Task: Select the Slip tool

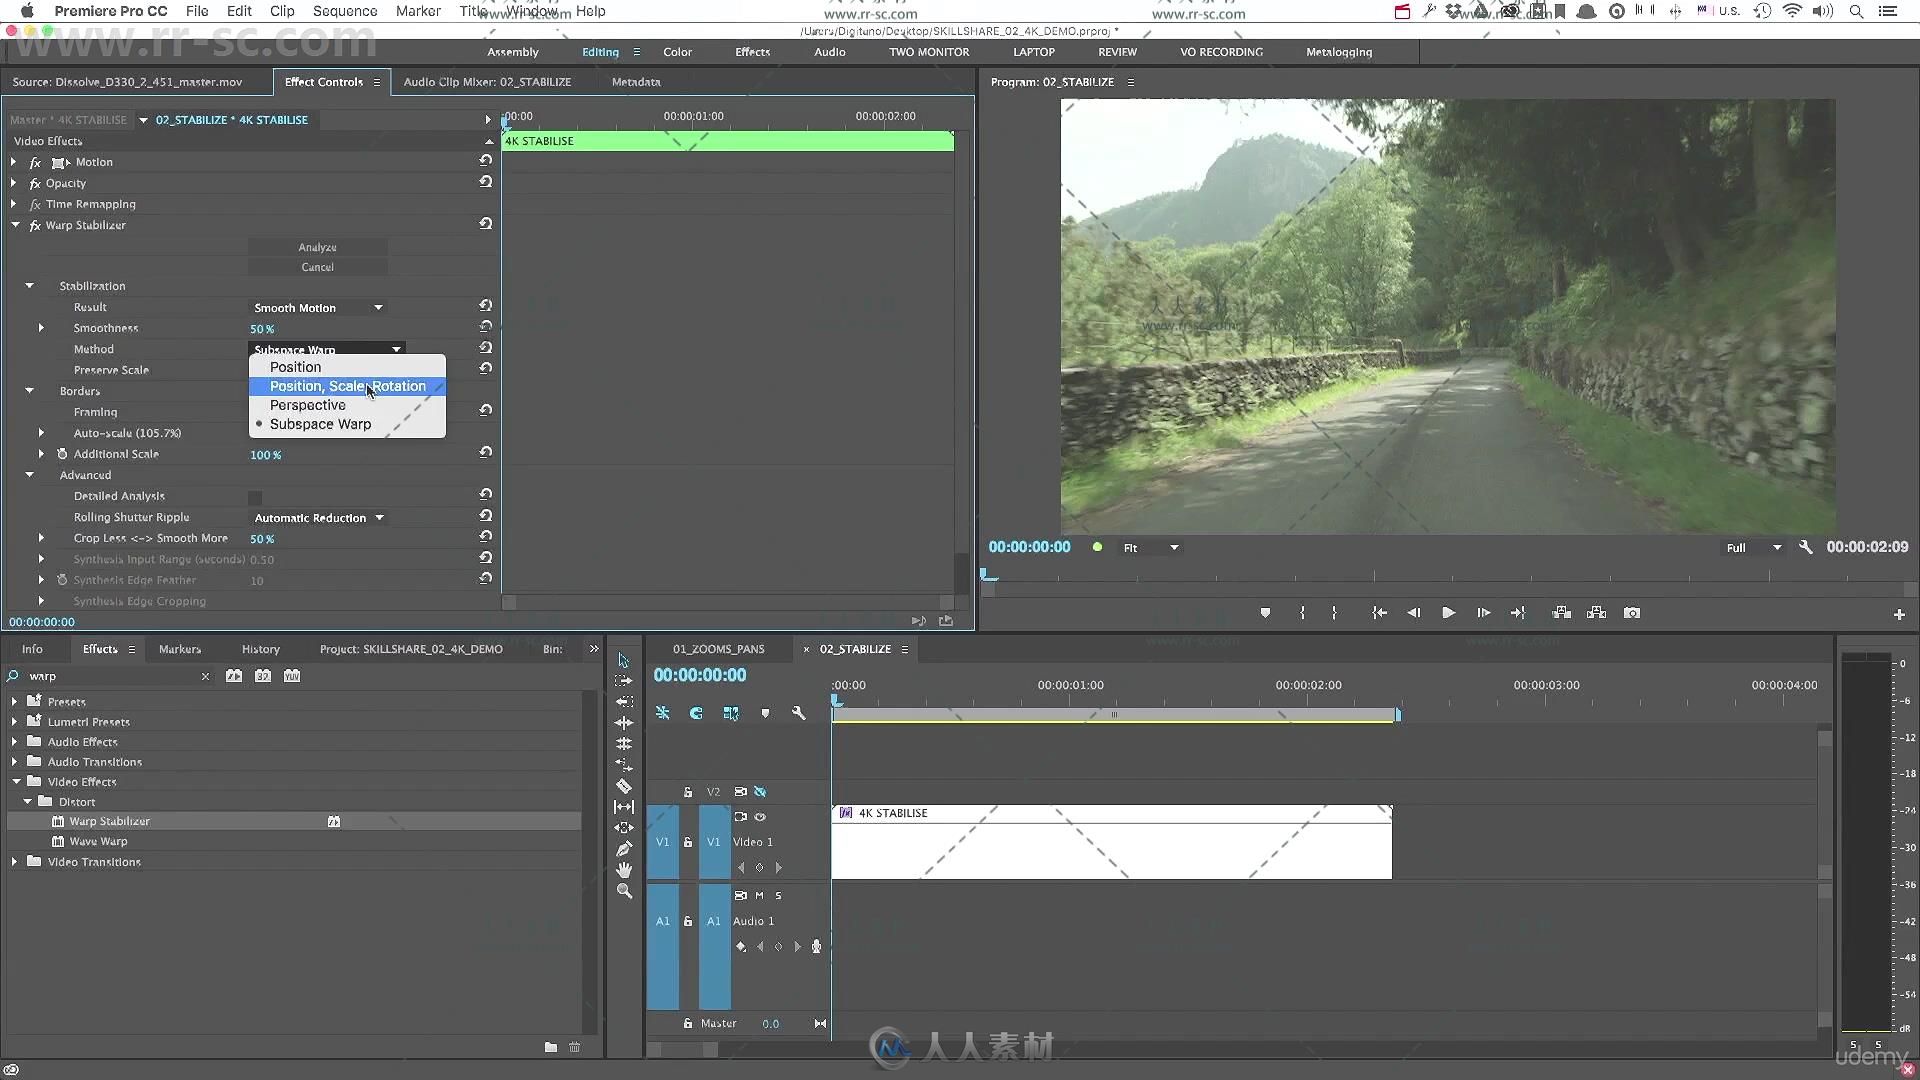Action: point(623,807)
